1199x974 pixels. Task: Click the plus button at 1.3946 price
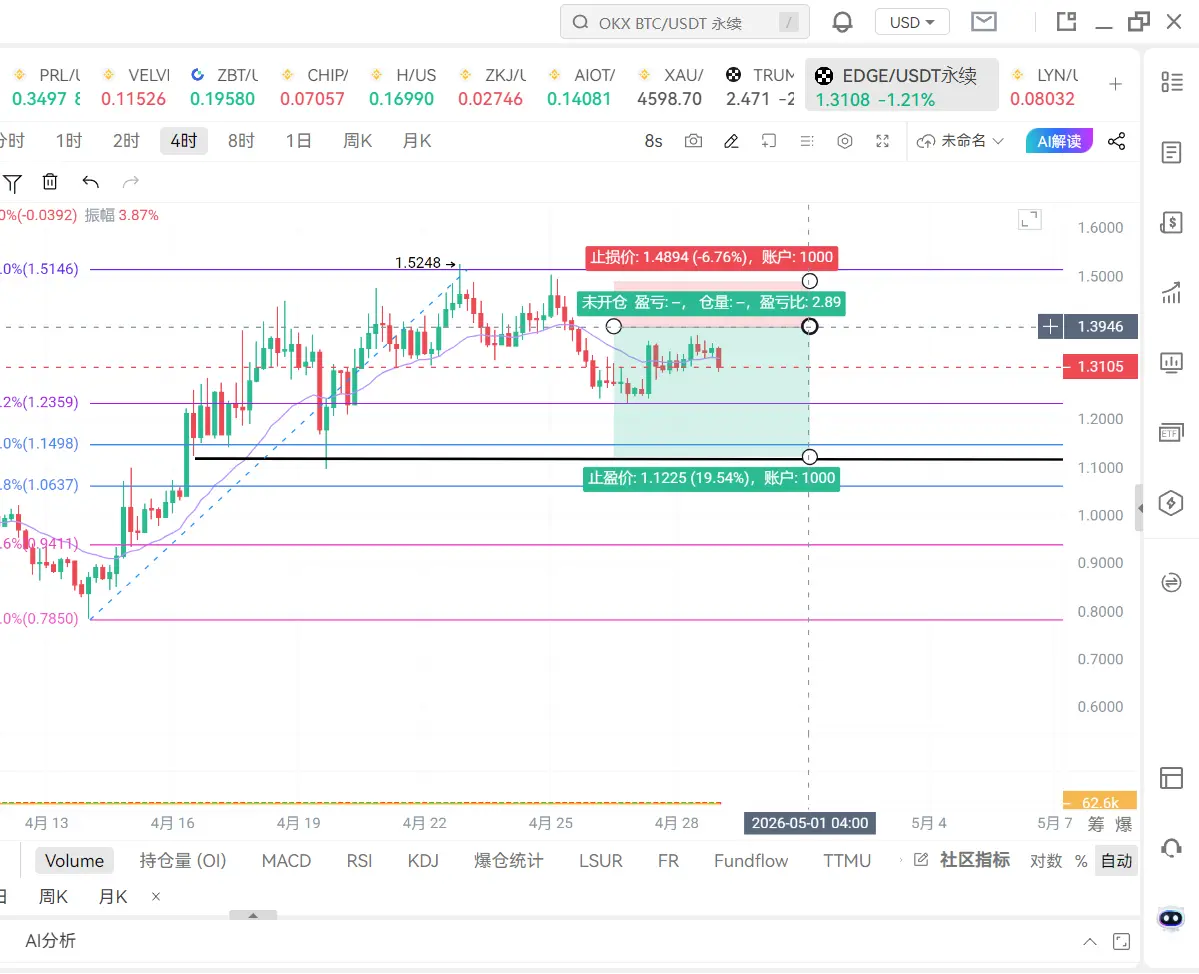click(x=1050, y=326)
